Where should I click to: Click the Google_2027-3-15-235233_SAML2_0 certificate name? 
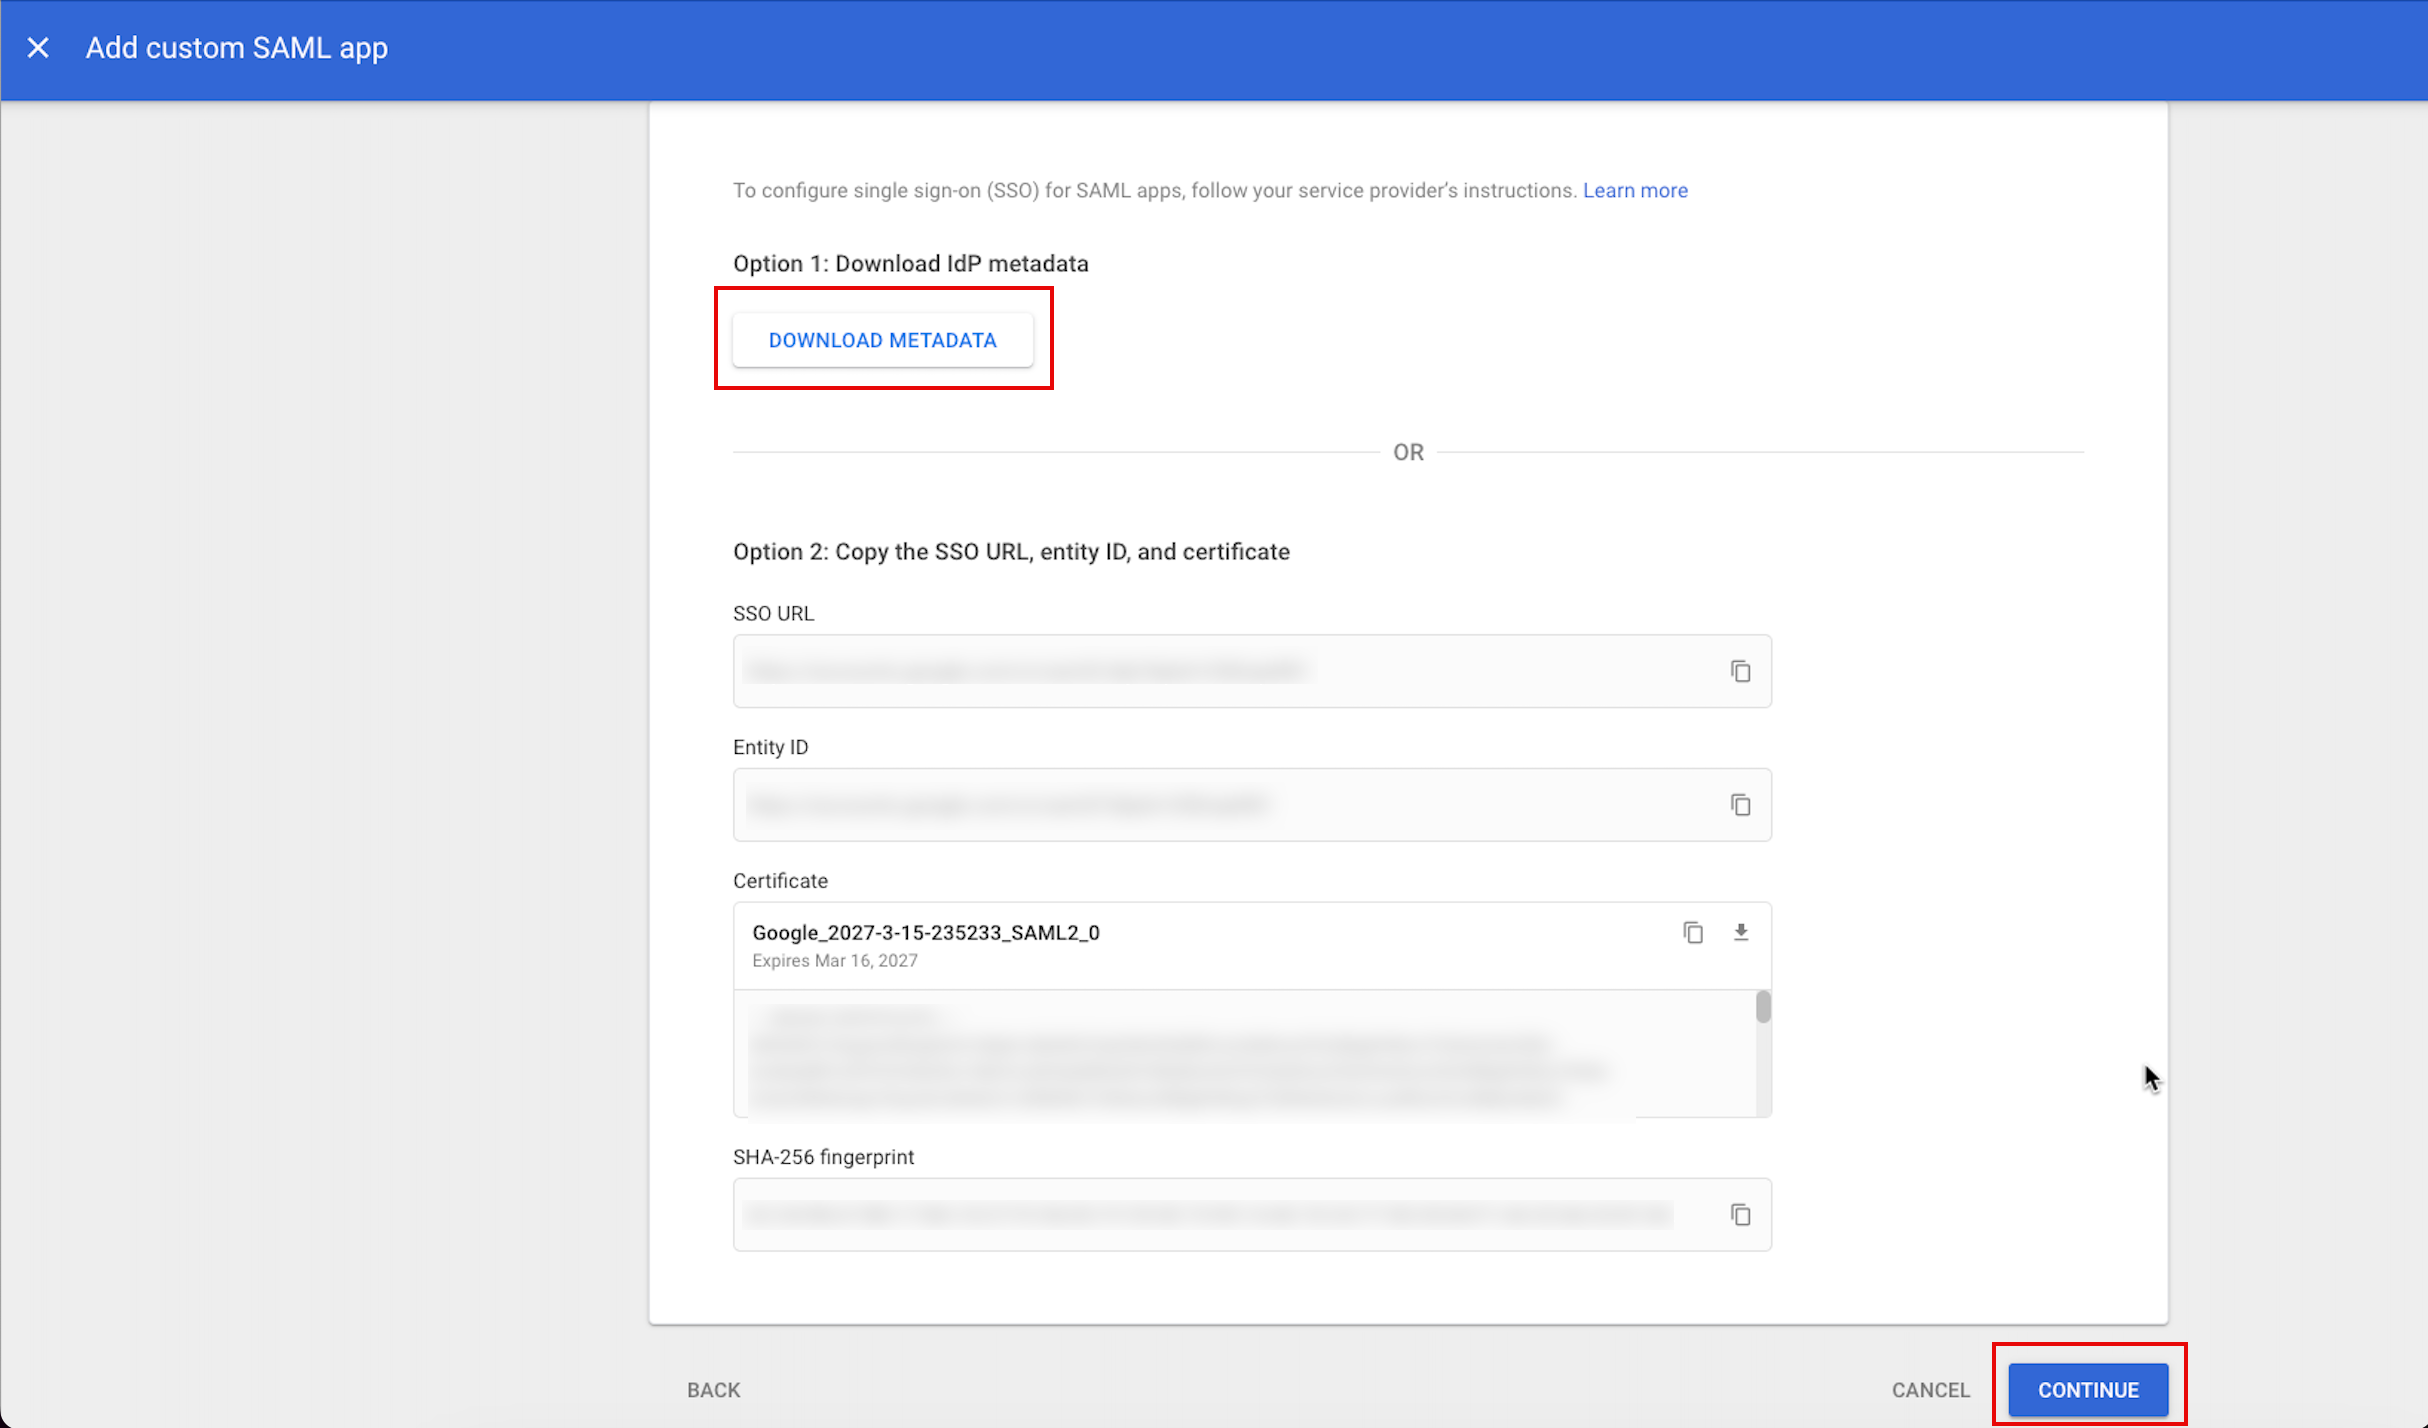[x=925, y=932]
